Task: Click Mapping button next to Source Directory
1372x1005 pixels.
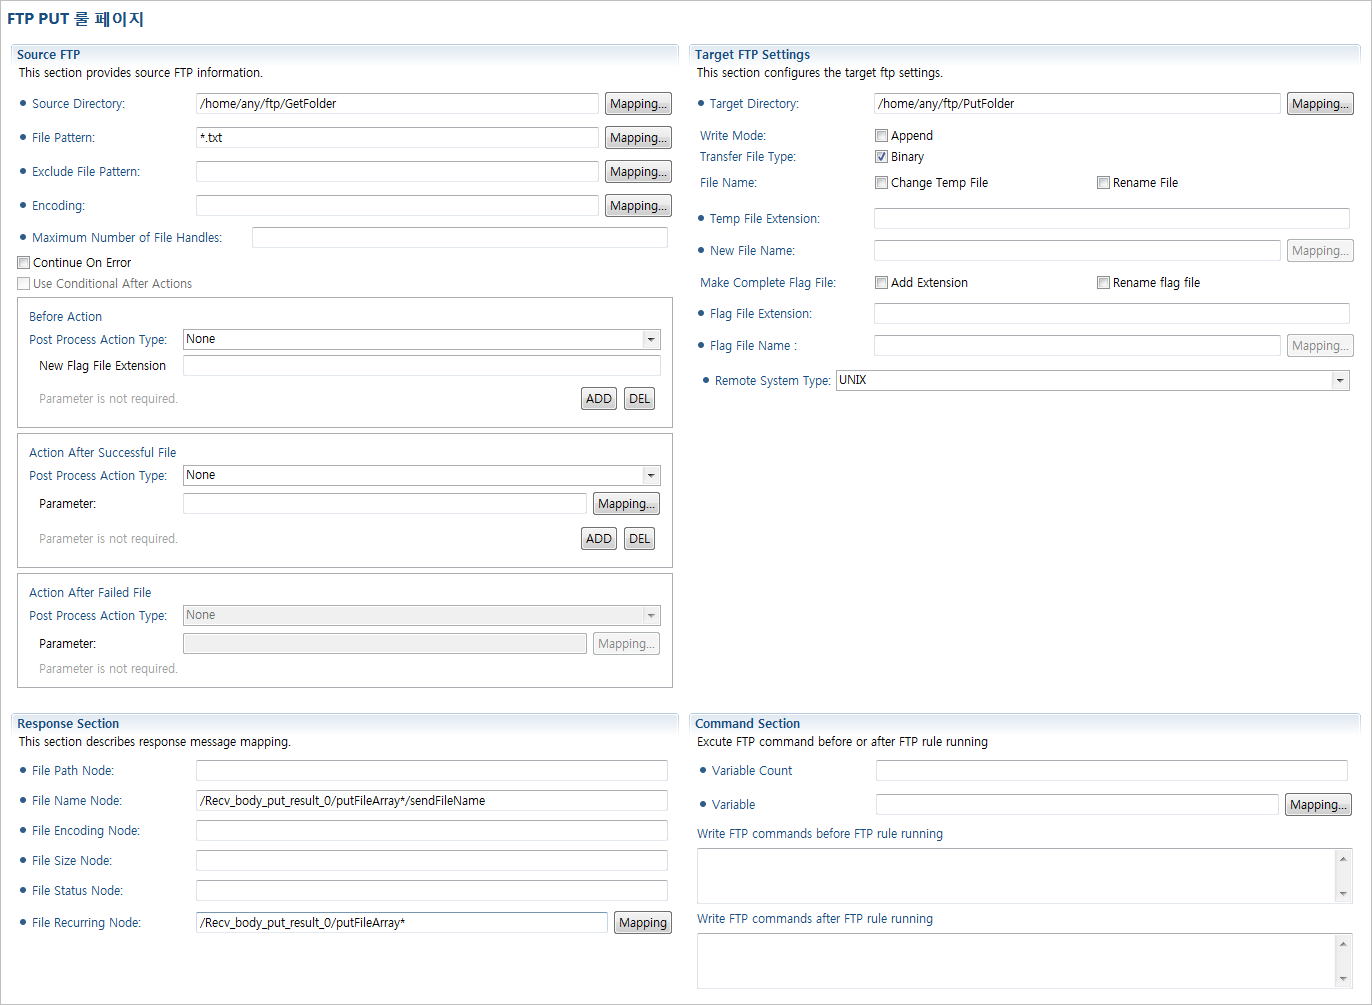Action: click(637, 104)
